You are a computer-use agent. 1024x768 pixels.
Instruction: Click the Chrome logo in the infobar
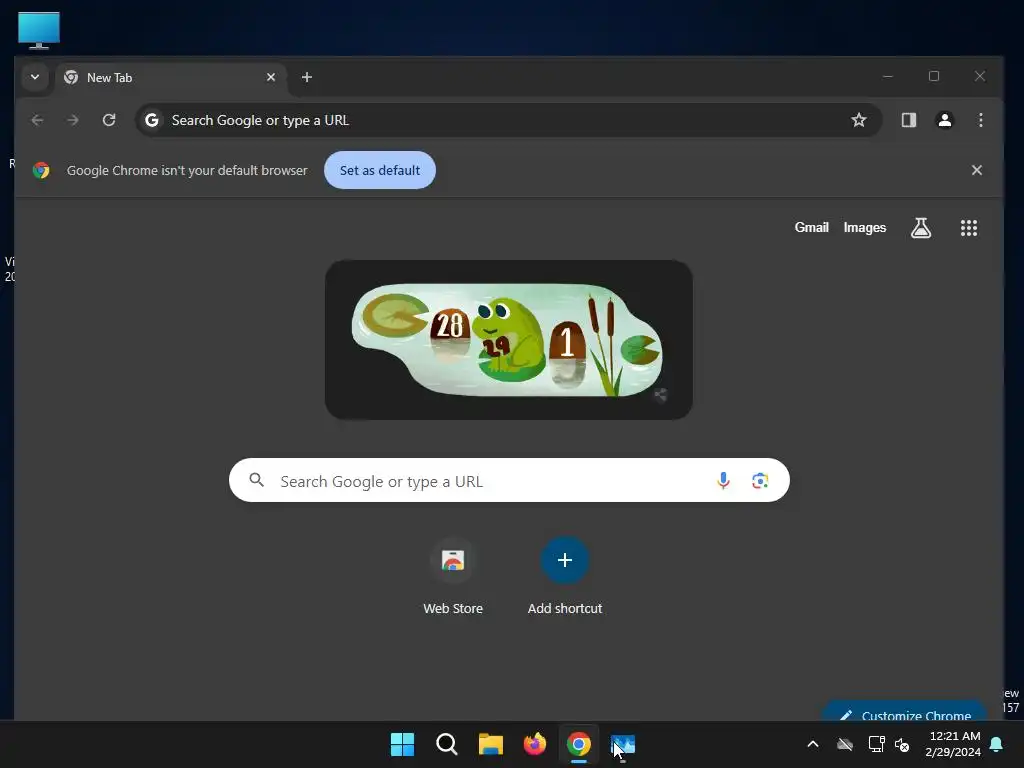(41, 170)
